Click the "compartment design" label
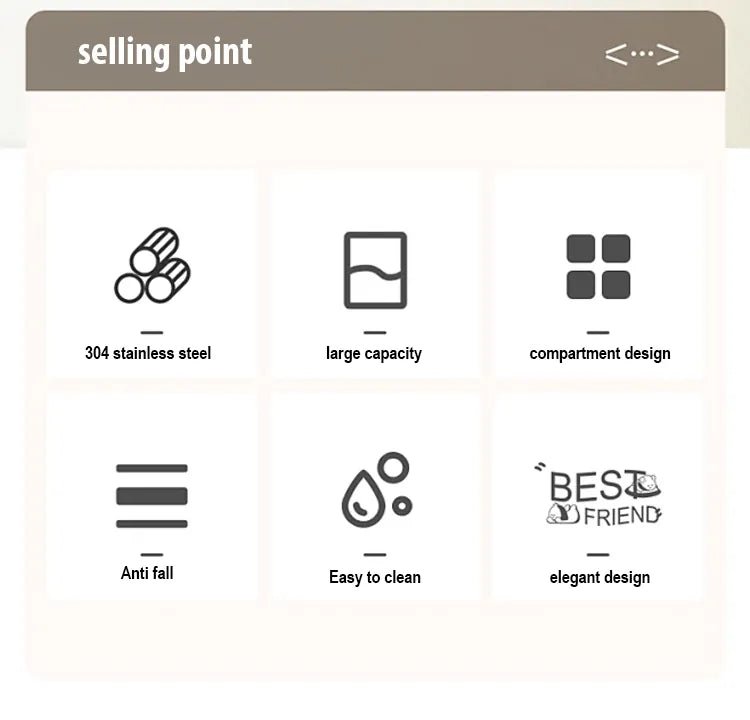Image resolution: width=750 pixels, height=720 pixels. 600,353
